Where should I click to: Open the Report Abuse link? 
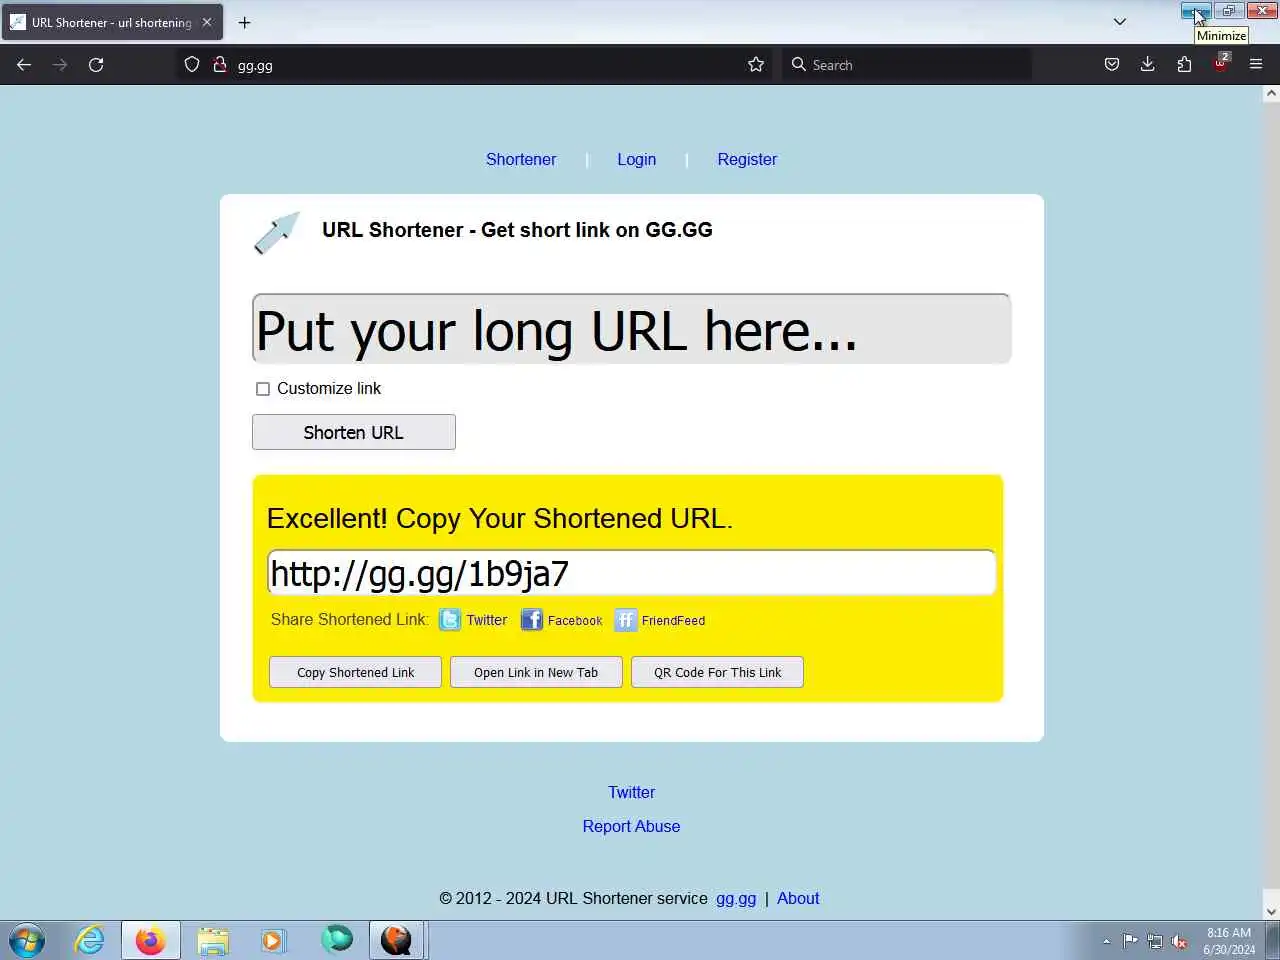(x=632, y=826)
